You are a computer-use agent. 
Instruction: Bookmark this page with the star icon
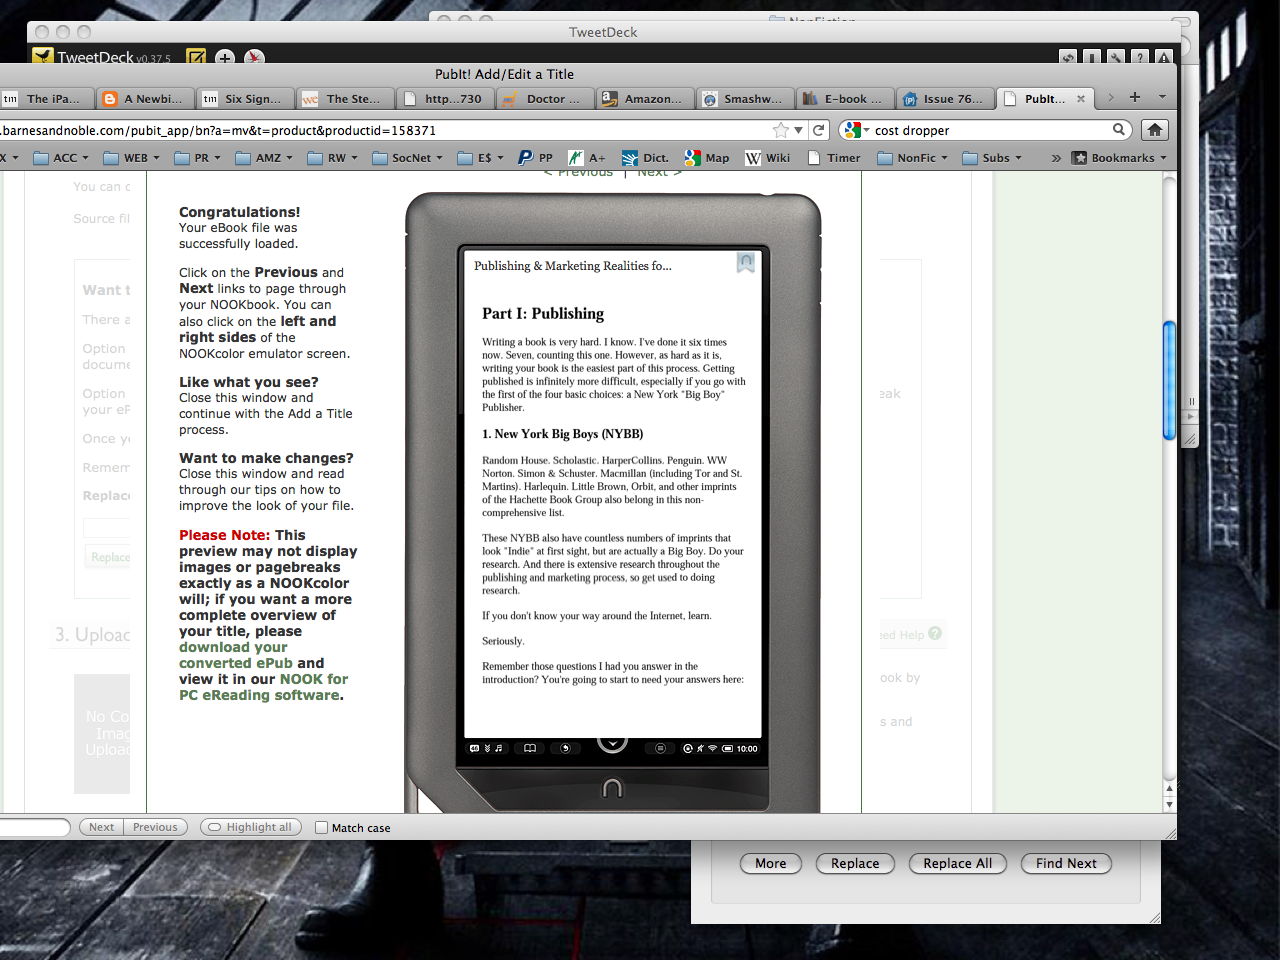[x=781, y=130]
